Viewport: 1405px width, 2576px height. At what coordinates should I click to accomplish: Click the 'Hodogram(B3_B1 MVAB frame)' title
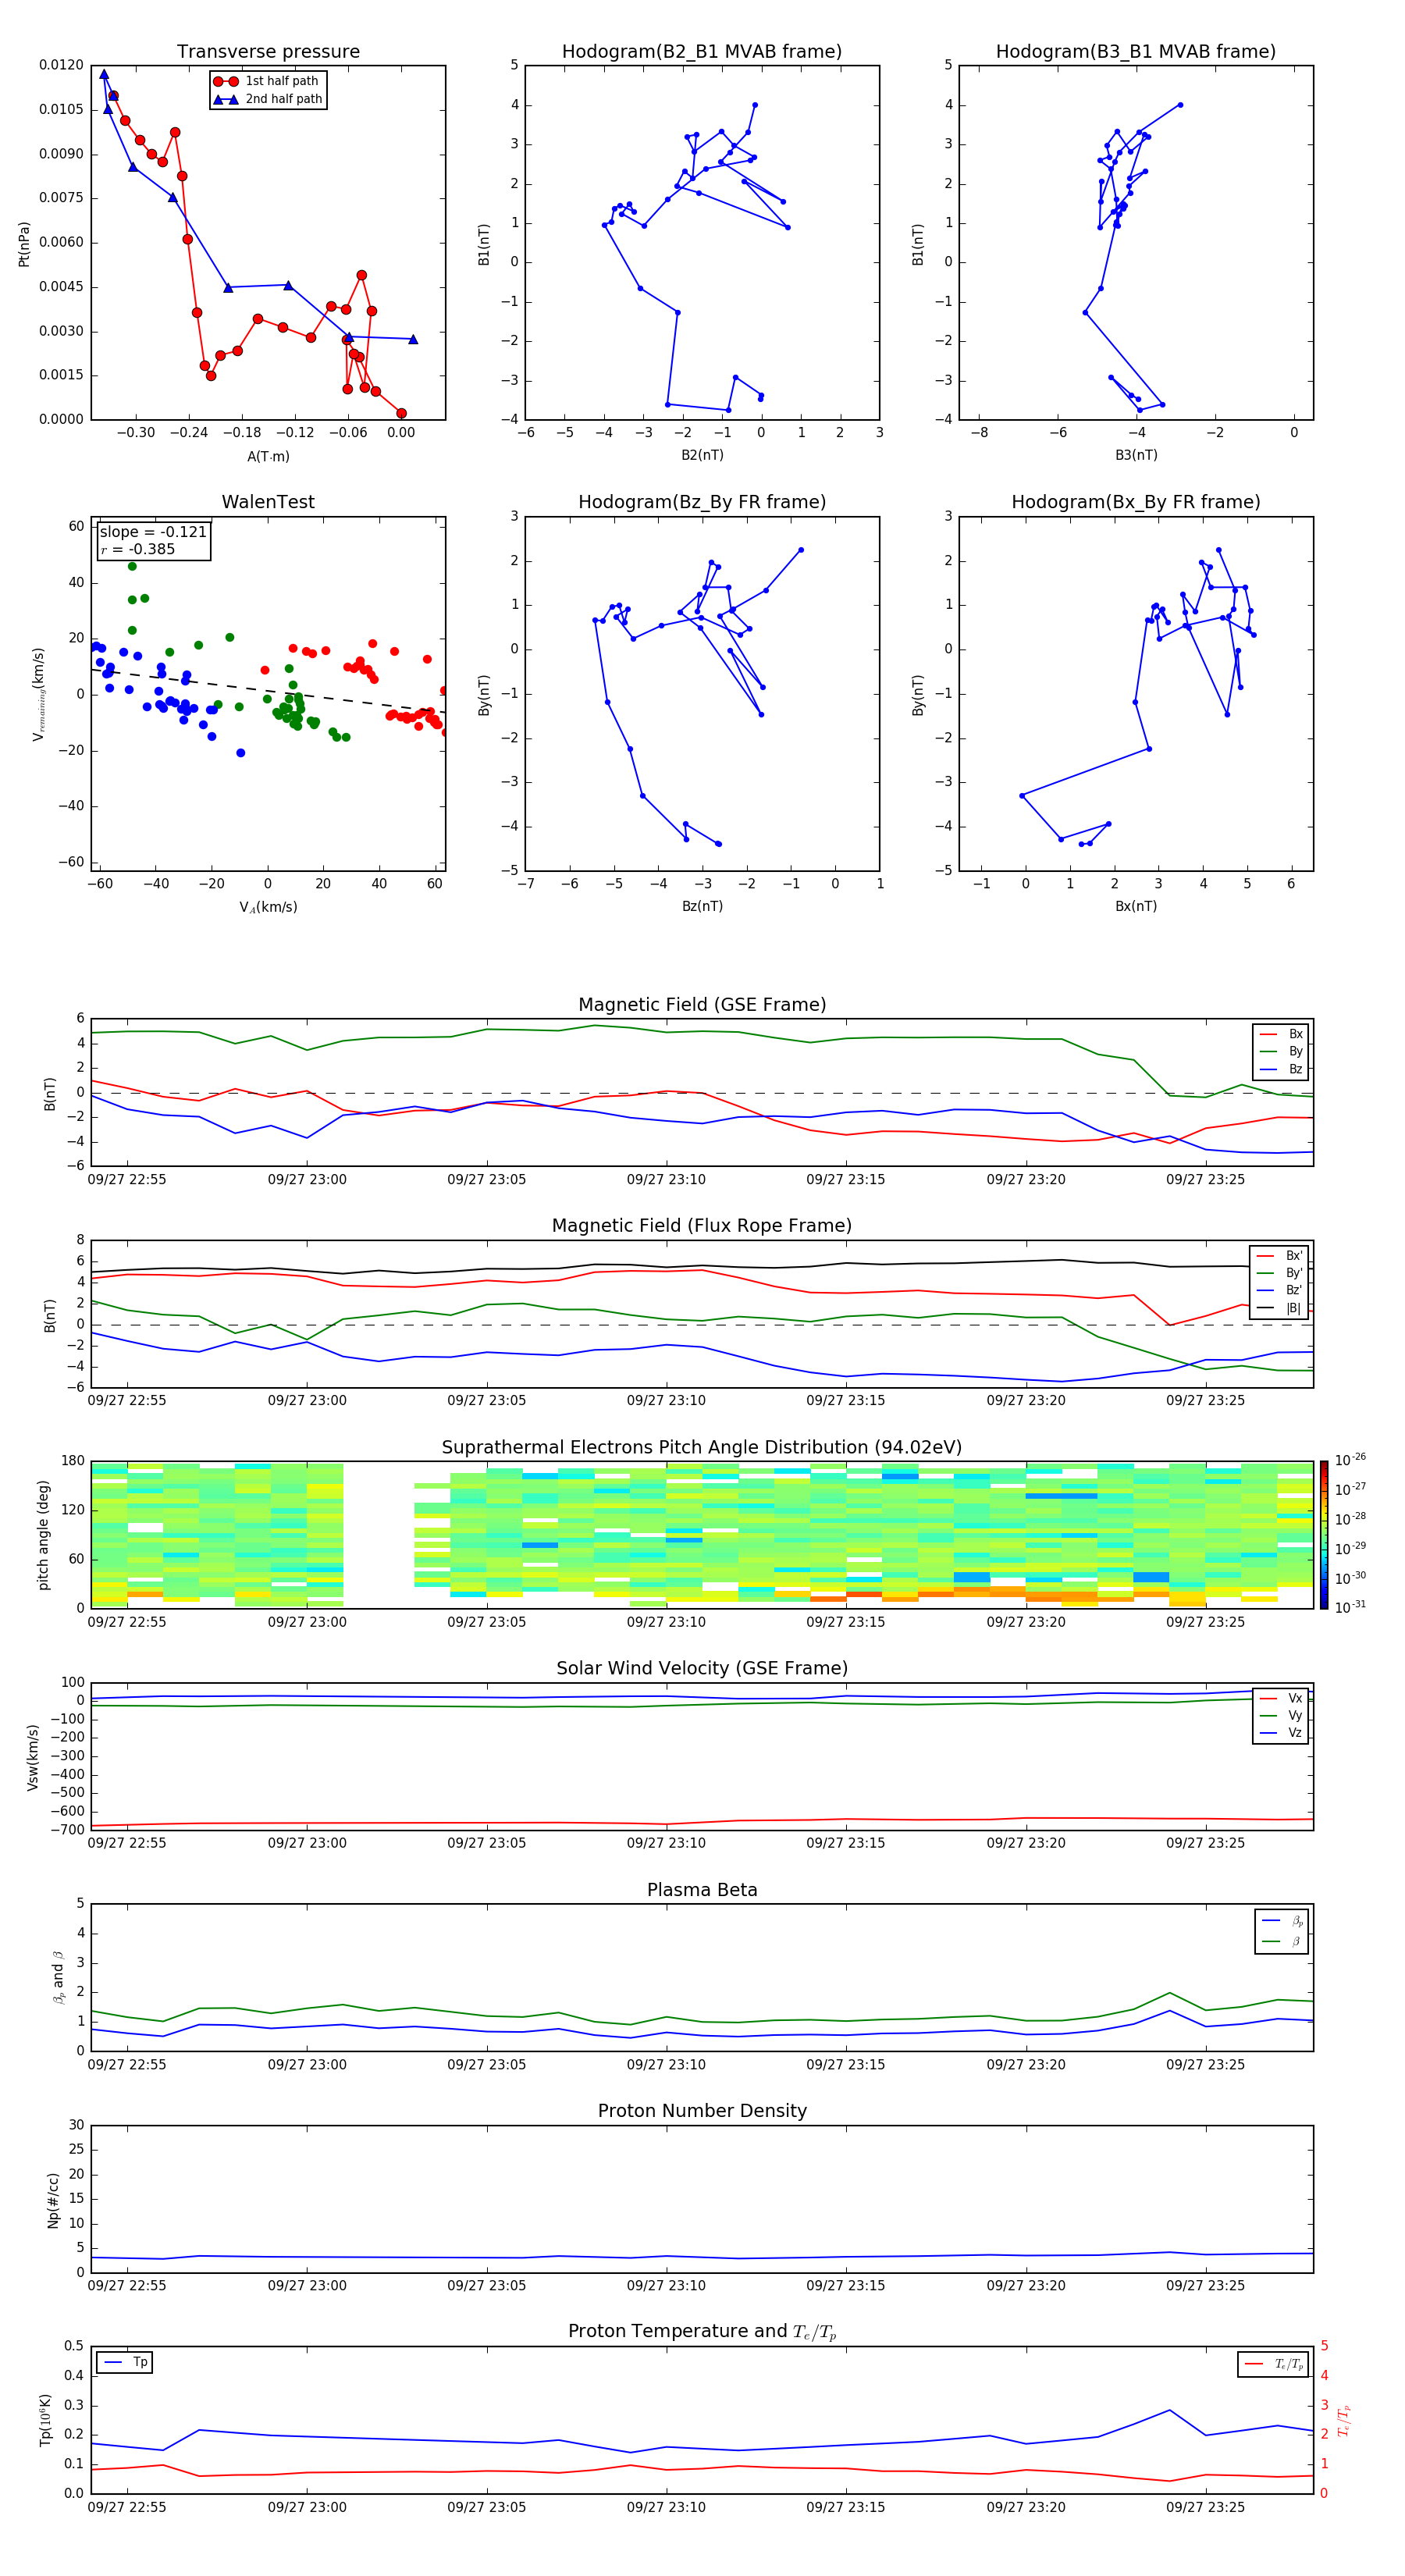[x=1136, y=52]
